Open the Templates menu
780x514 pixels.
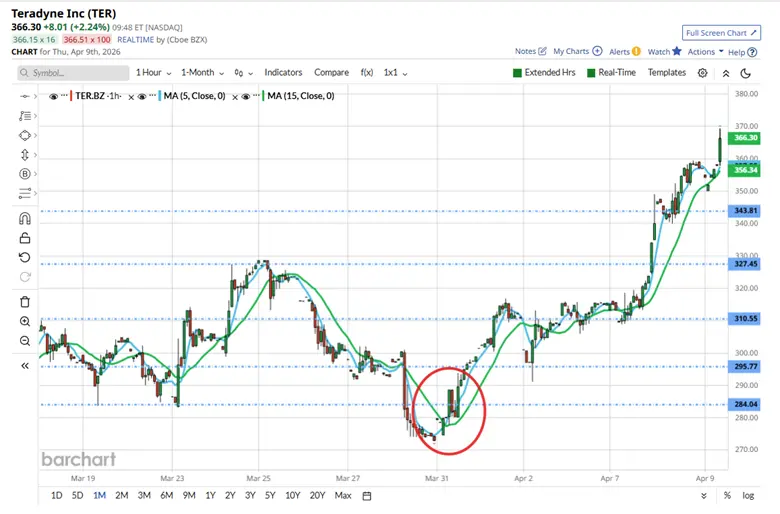667,73
